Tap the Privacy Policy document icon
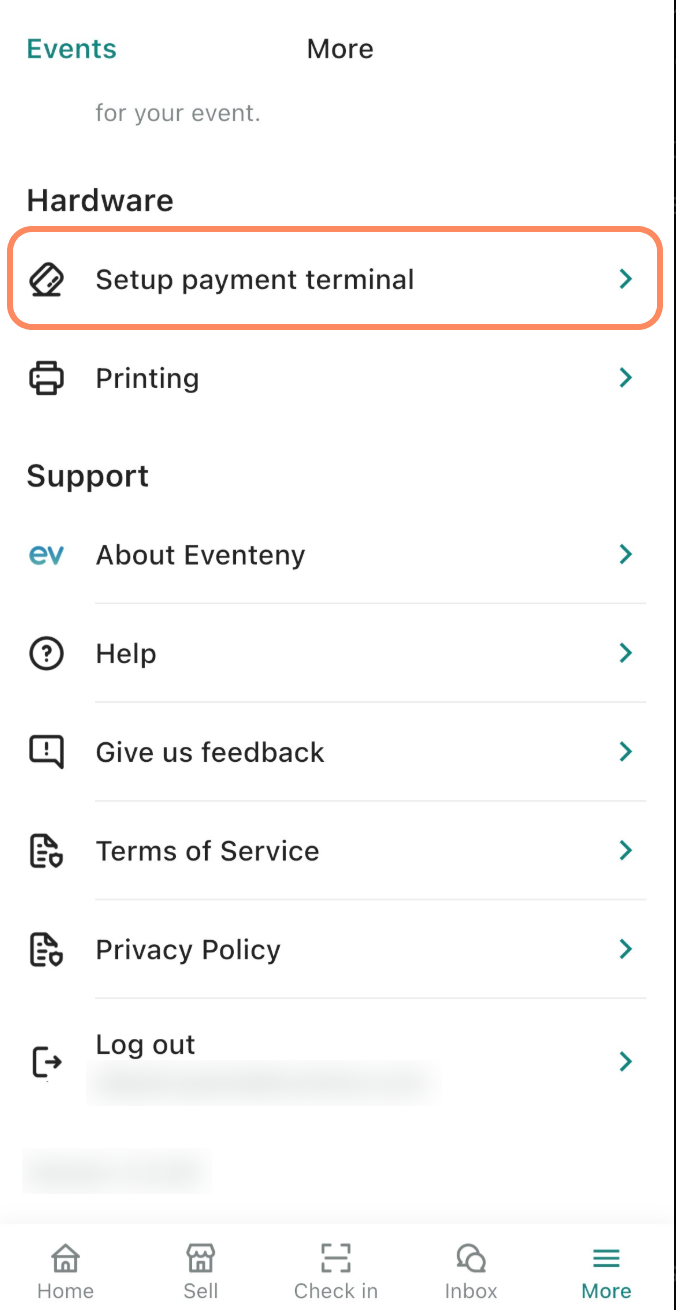 (x=47, y=950)
